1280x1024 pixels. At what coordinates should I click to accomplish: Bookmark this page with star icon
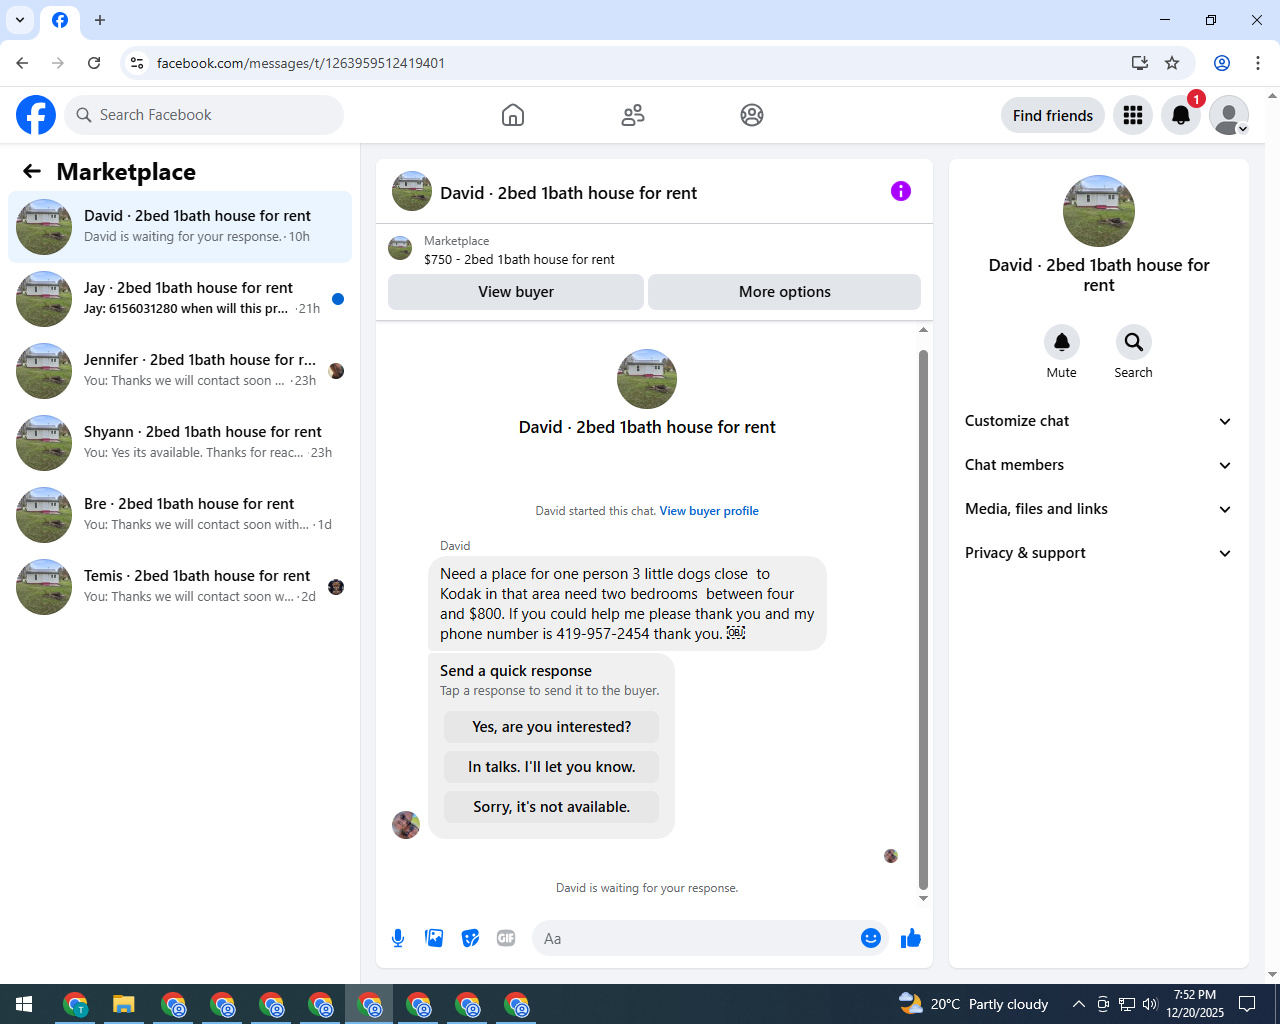pyautogui.click(x=1172, y=63)
